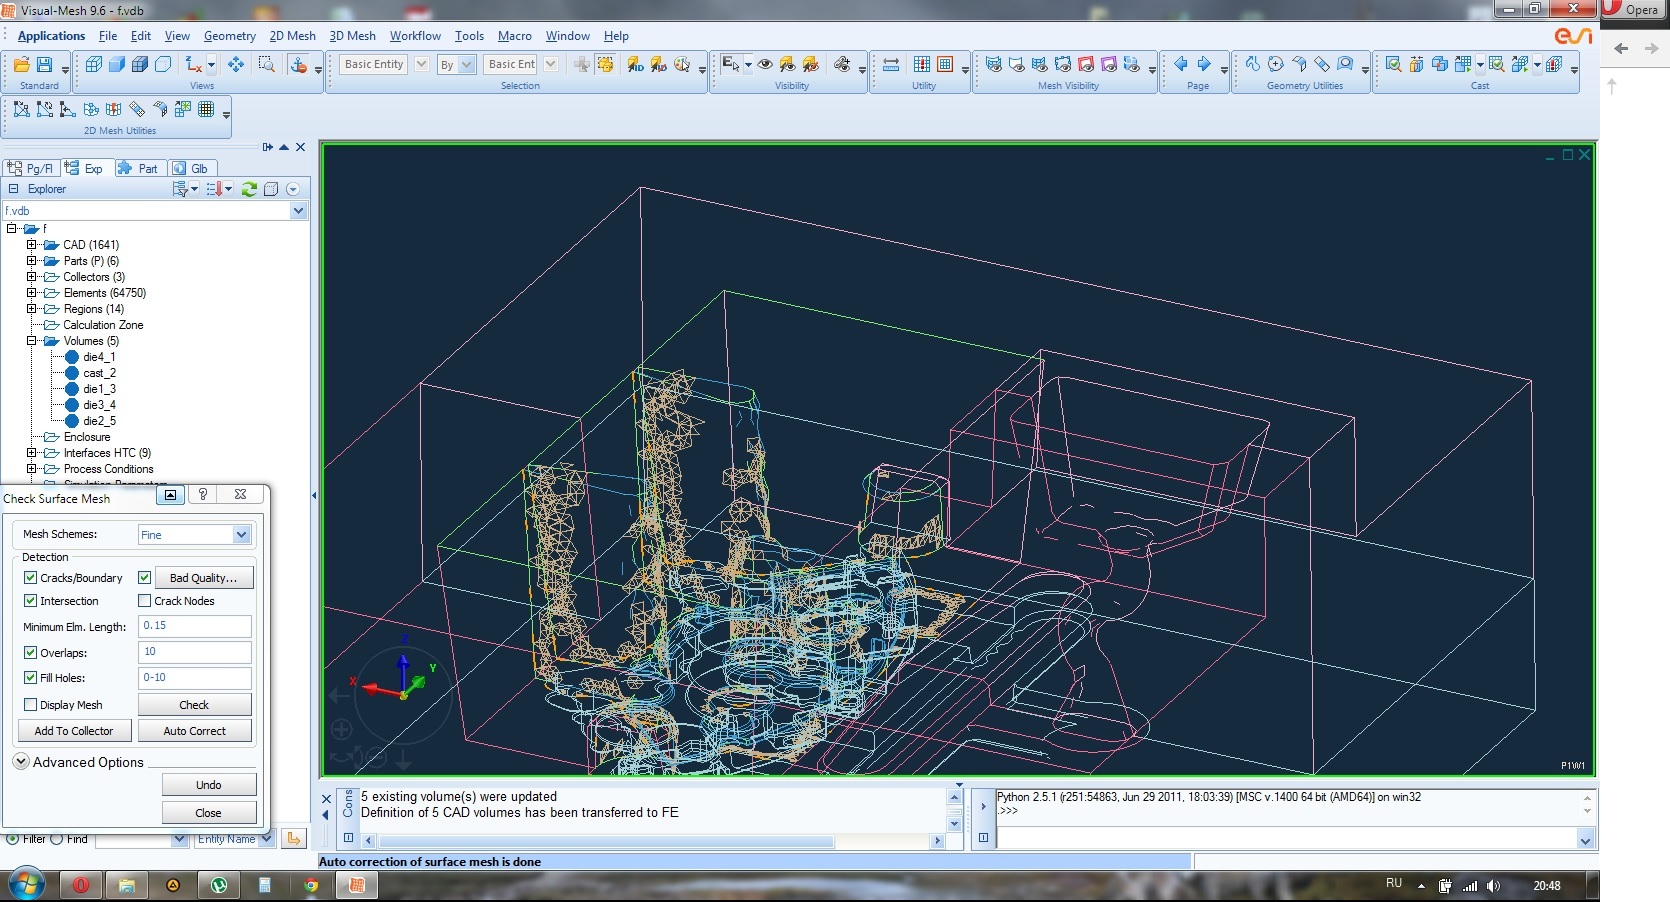This screenshot has height=902, width=1670.
Task: Click the anchor rotation-center icon in Views
Action: [x=299, y=64]
